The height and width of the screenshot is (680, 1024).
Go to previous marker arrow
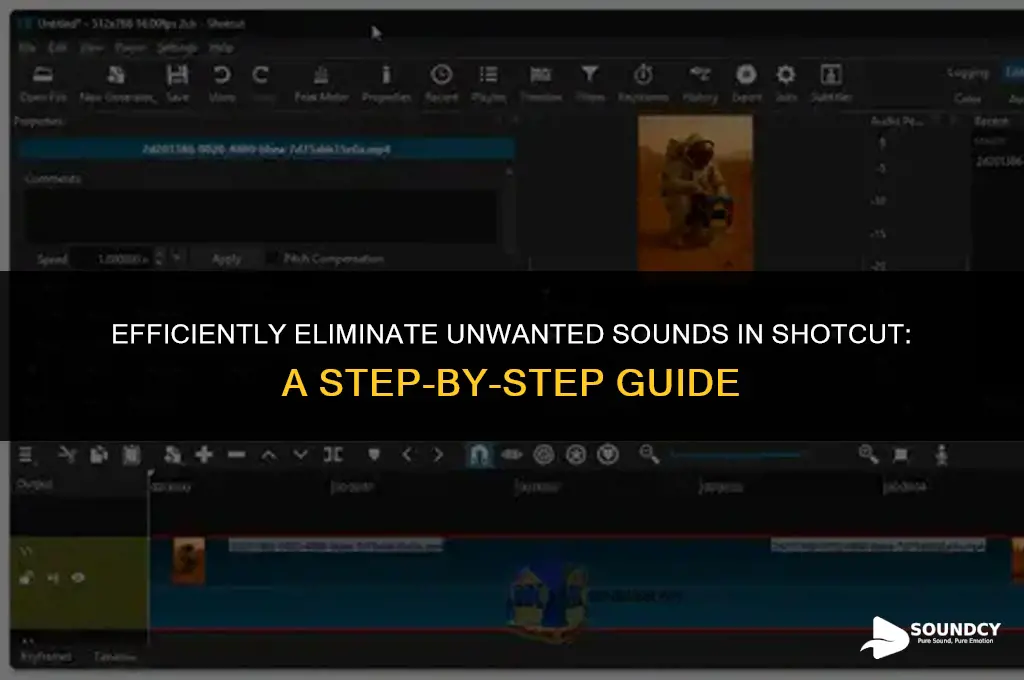407,454
